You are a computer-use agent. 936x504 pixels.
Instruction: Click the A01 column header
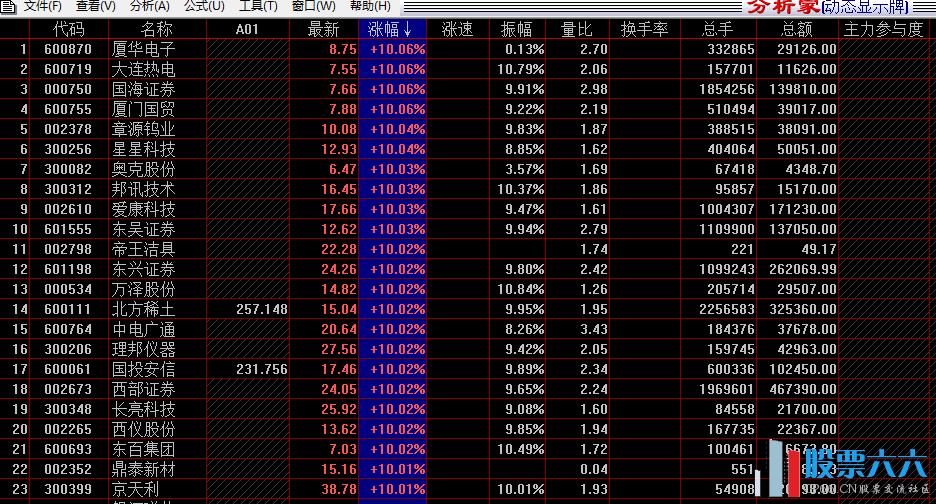click(x=247, y=29)
